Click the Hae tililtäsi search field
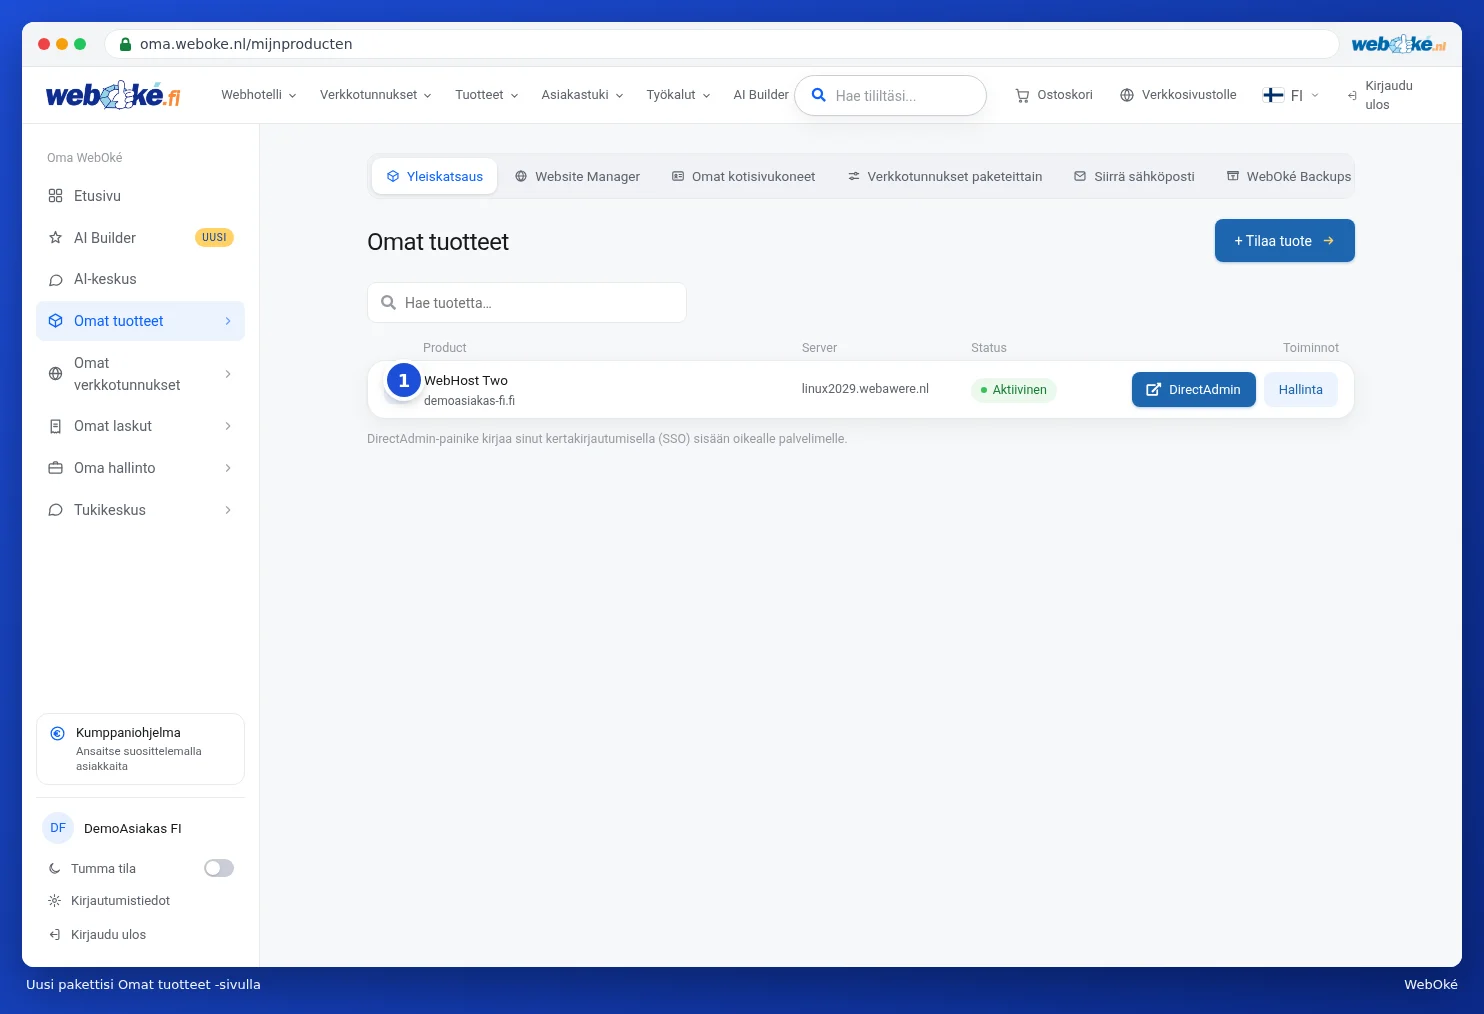 890,96
